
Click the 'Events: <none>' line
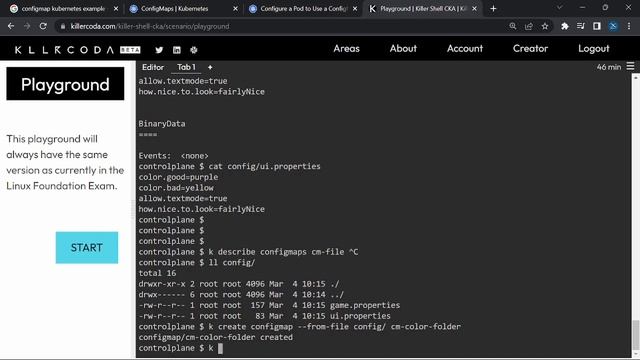tap(173, 156)
